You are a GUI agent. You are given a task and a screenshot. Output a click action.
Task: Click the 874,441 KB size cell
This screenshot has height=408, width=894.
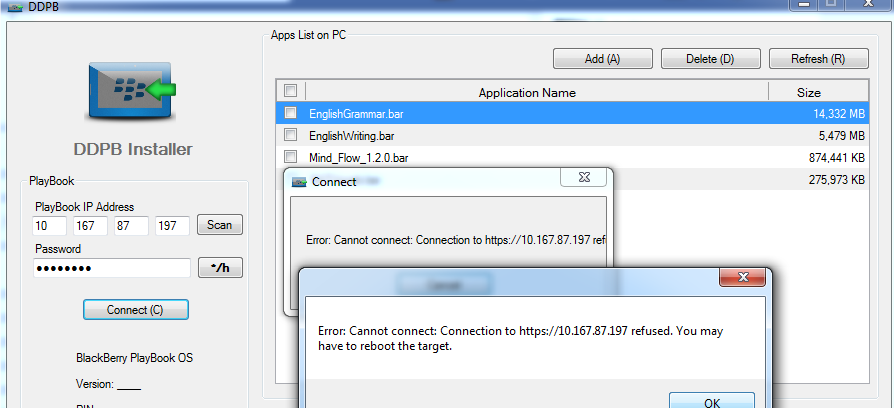coord(837,158)
